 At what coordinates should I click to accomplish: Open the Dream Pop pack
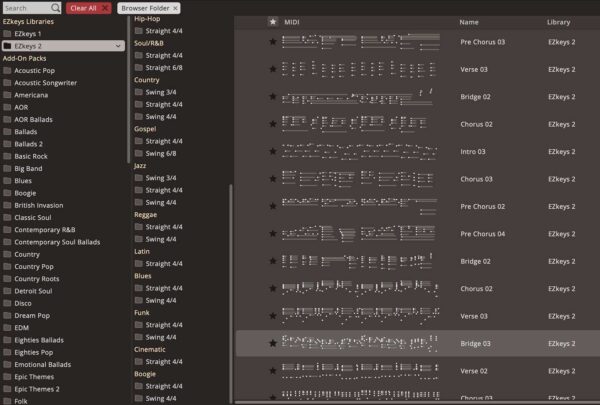coord(32,315)
